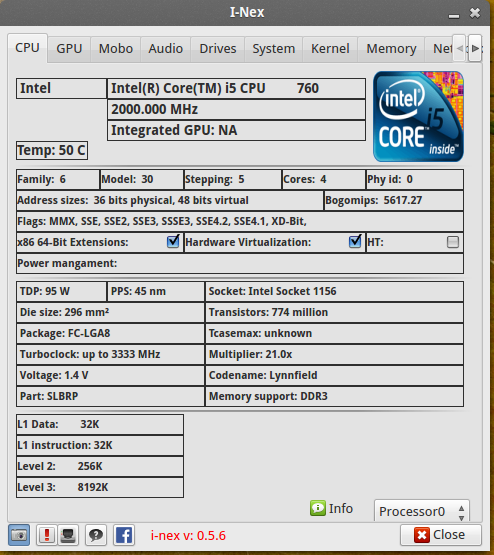Click Socket: Intel Socket 1156 cell
This screenshot has height=555, width=494.
[x=334, y=292]
